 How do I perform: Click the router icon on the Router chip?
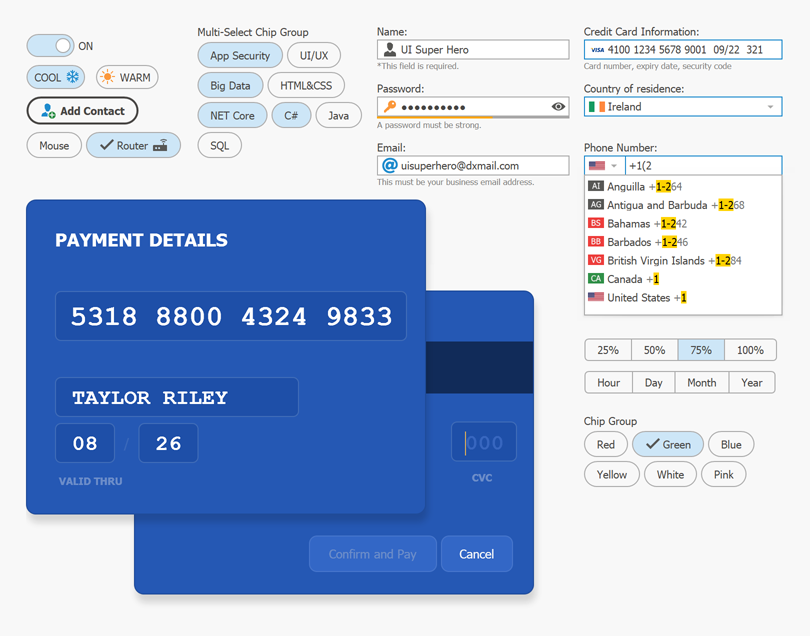click(x=161, y=145)
